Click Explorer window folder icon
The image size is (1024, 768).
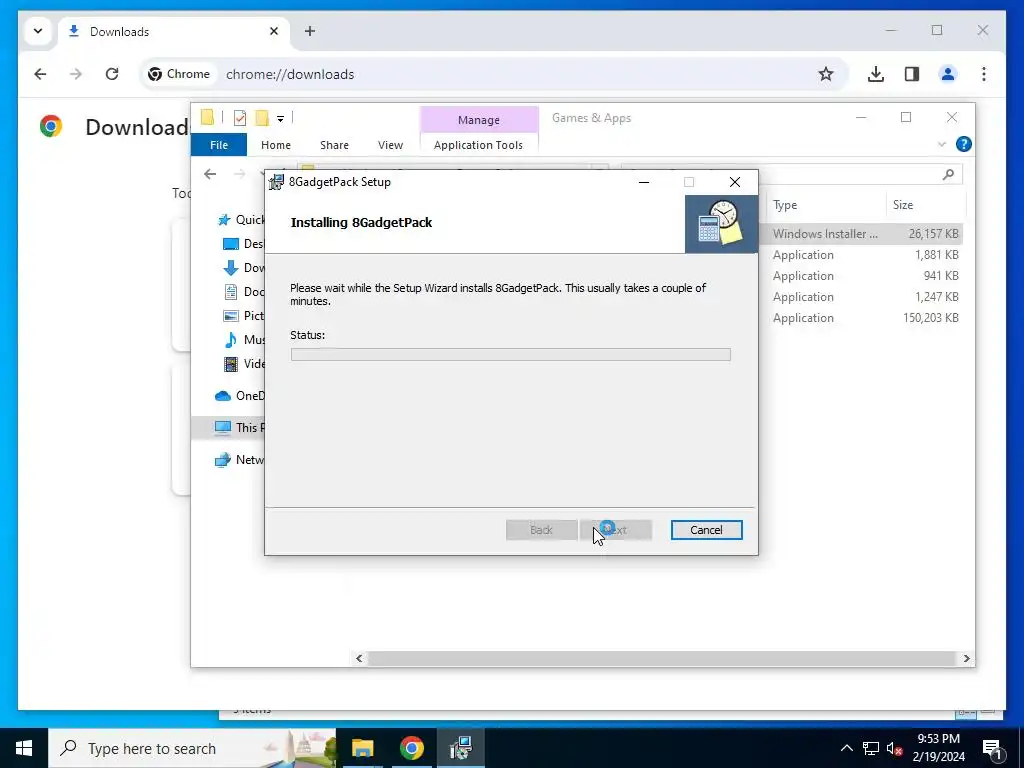coord(208,118)
